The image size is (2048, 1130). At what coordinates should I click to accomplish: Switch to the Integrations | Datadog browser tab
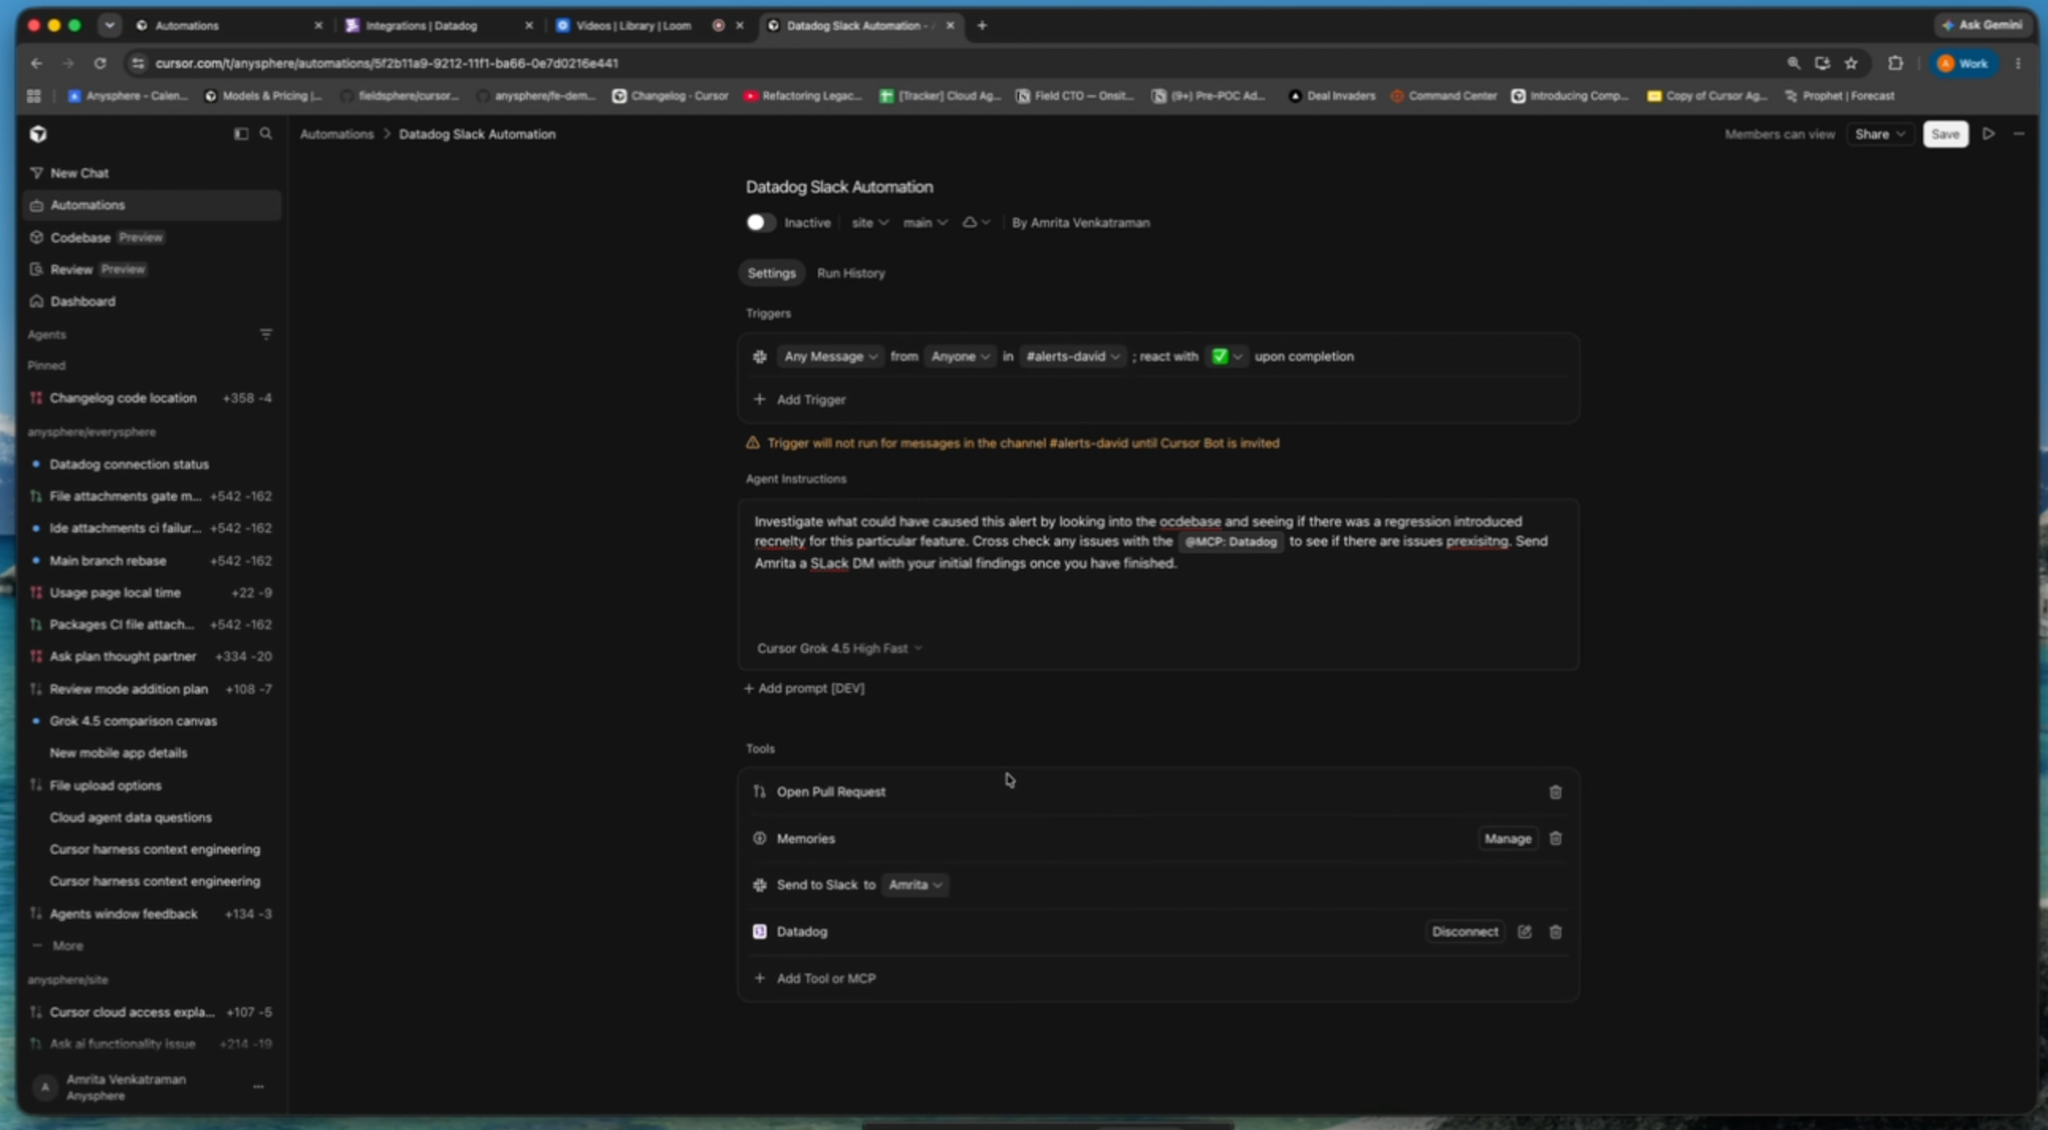point(437,25)
